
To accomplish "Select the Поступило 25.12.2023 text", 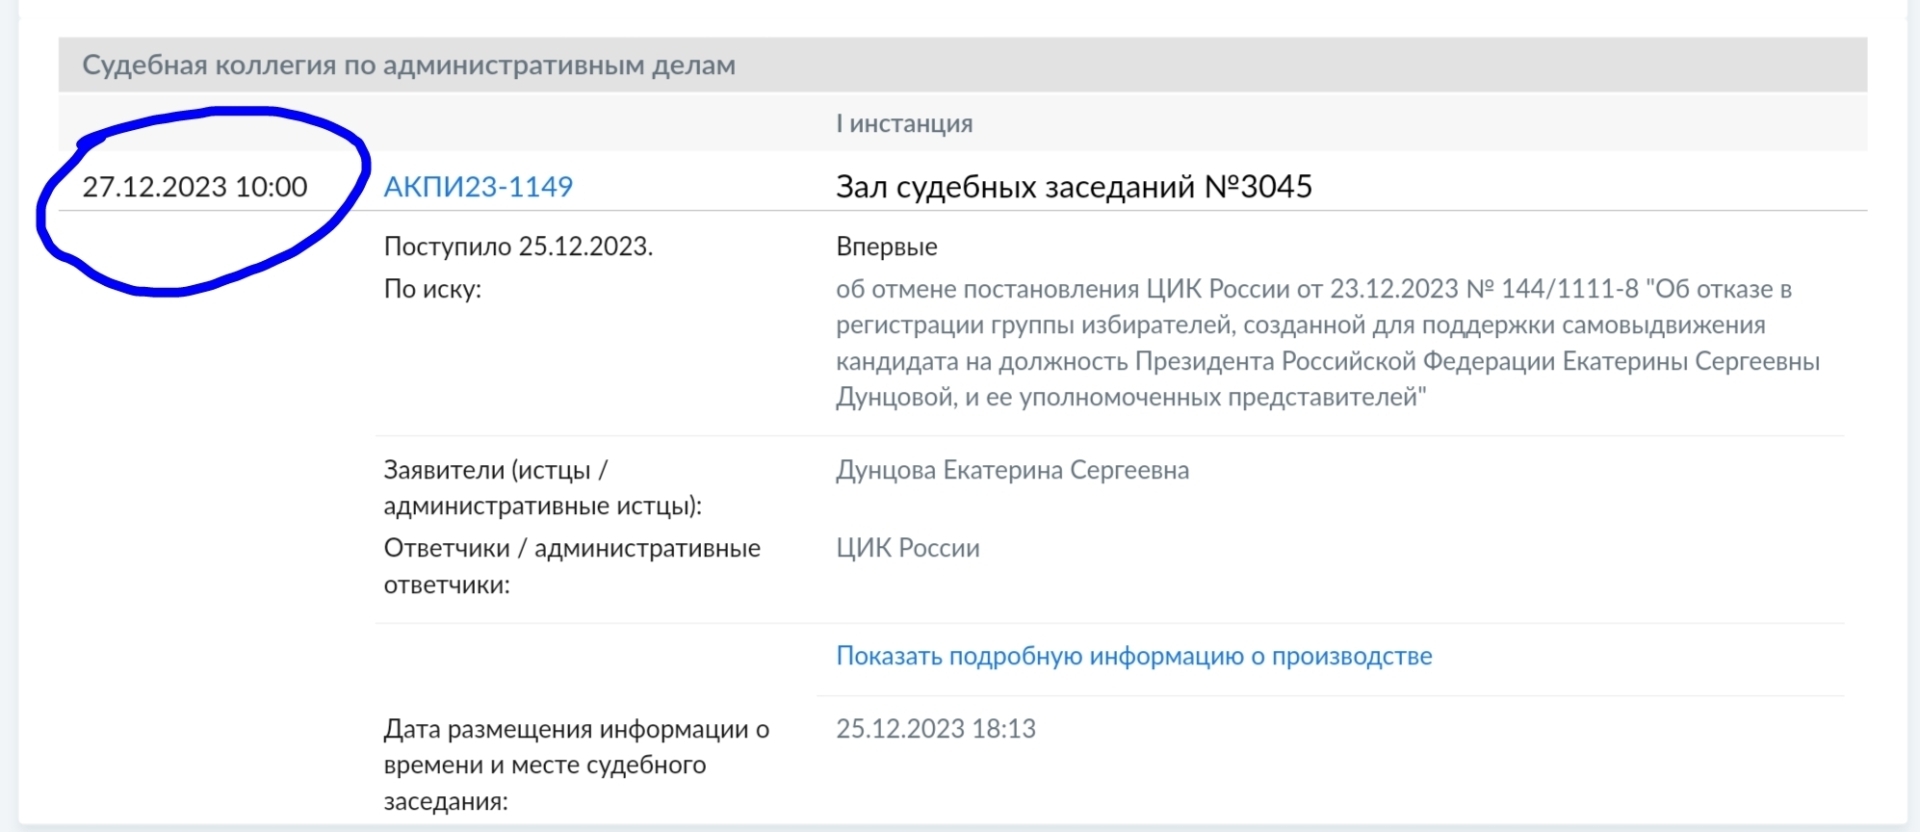I will [518, 247].
